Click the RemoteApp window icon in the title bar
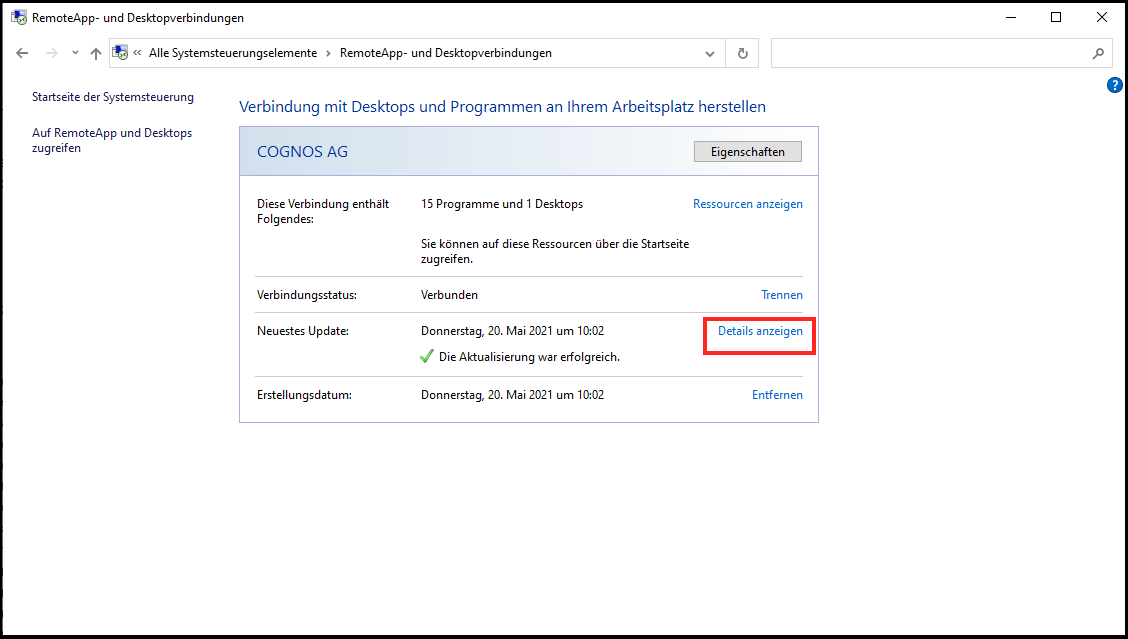 [19, 18]
